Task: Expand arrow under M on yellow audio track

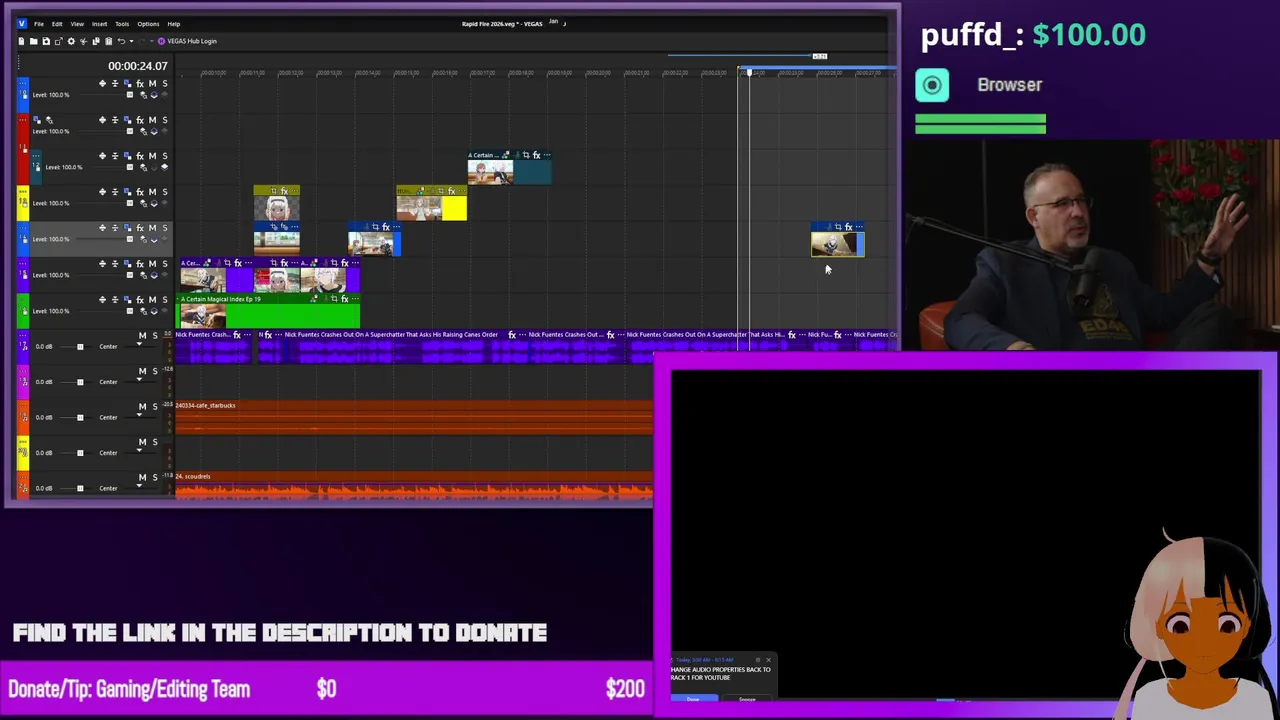Action: (140, 452)
